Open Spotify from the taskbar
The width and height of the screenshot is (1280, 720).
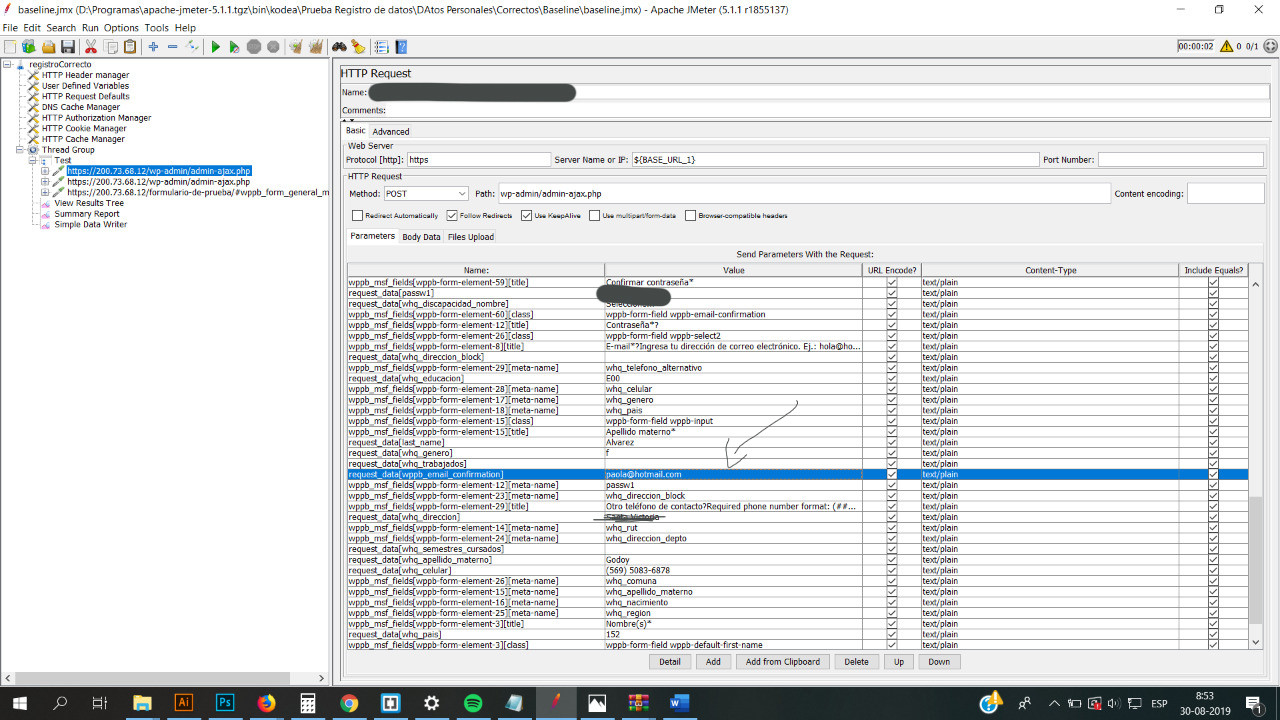tap(473, 703)
